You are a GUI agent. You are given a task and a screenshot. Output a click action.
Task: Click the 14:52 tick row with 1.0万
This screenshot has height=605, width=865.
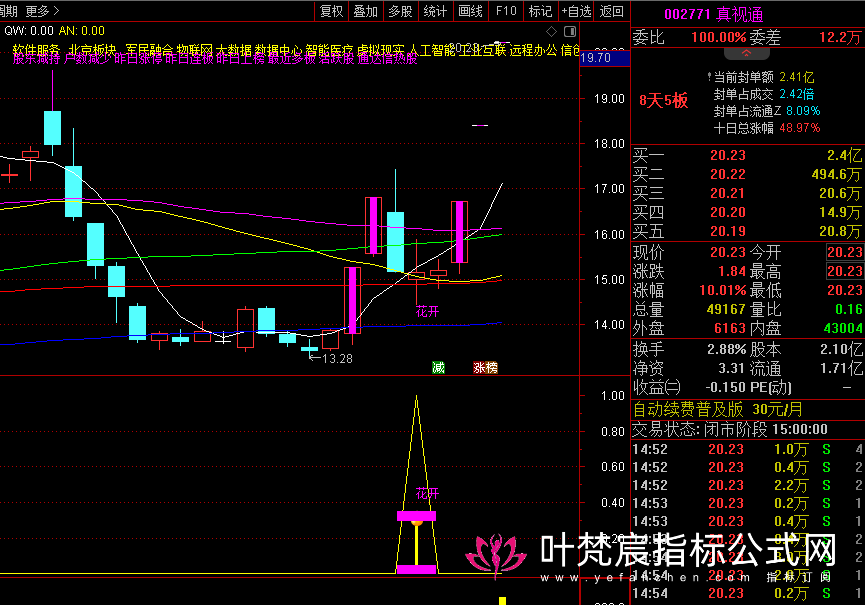tap(747, 449)
